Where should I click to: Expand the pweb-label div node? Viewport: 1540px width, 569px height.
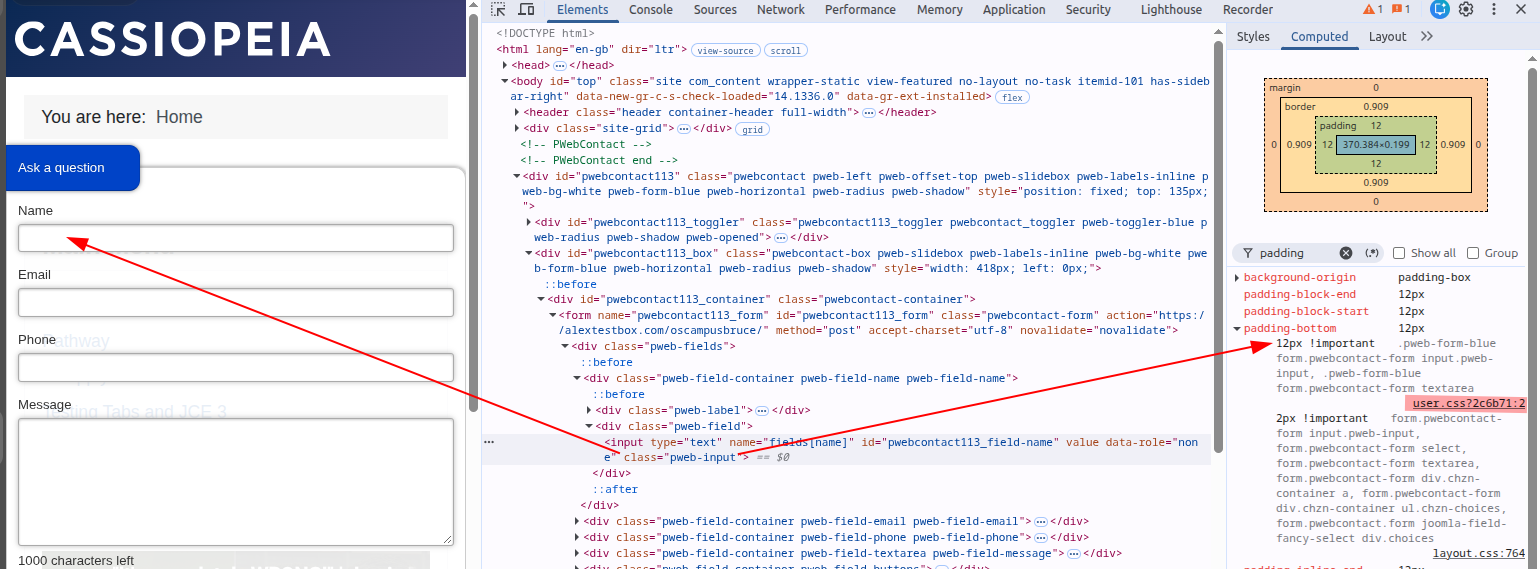pos(588,410)
